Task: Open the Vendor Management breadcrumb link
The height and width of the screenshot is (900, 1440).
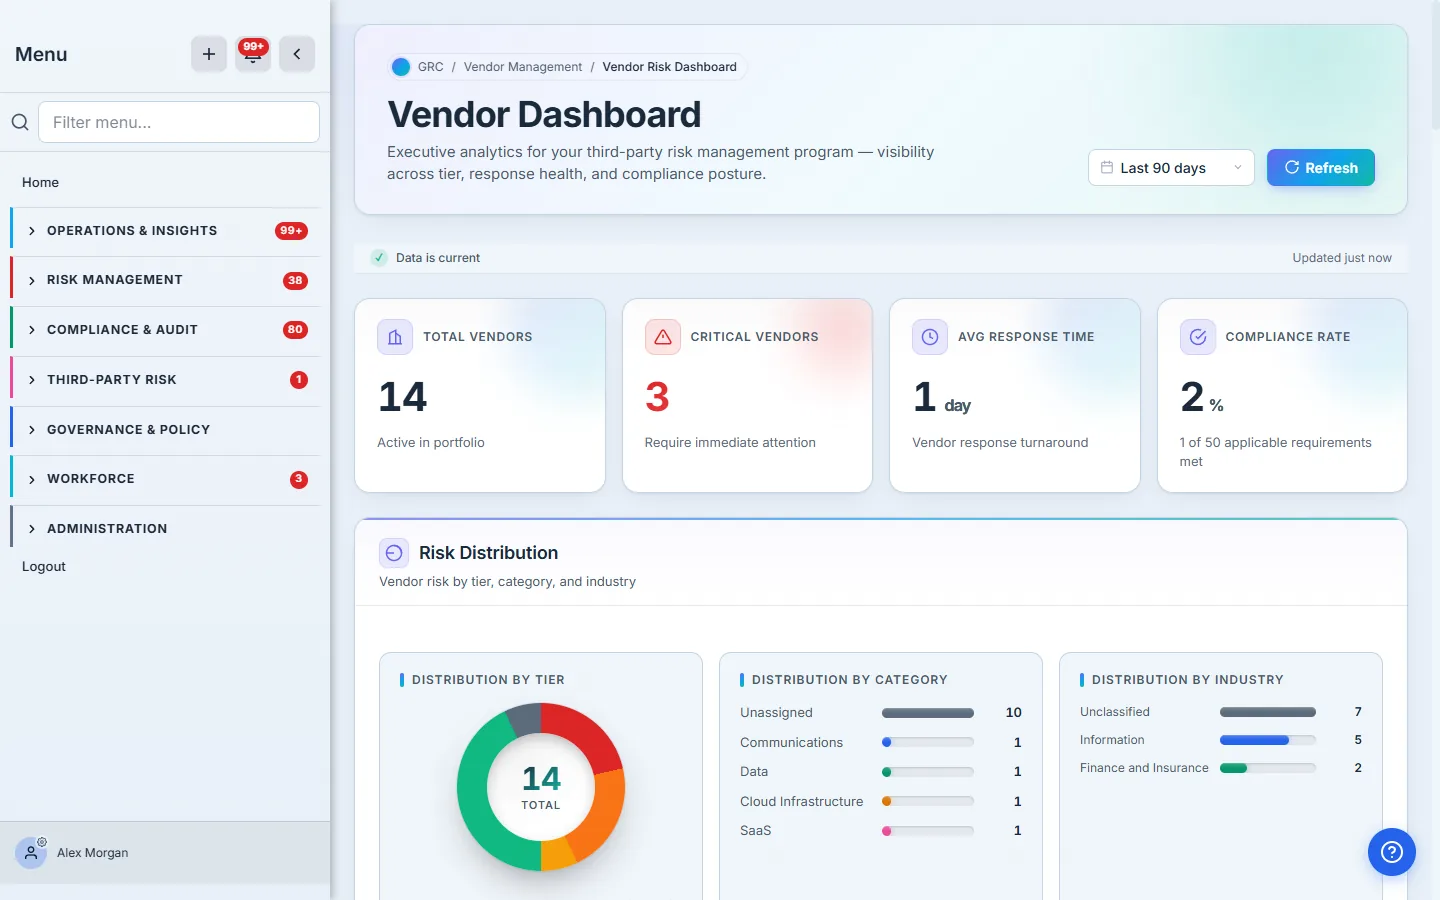Action: pyautogui.click(x=523, y=67)
